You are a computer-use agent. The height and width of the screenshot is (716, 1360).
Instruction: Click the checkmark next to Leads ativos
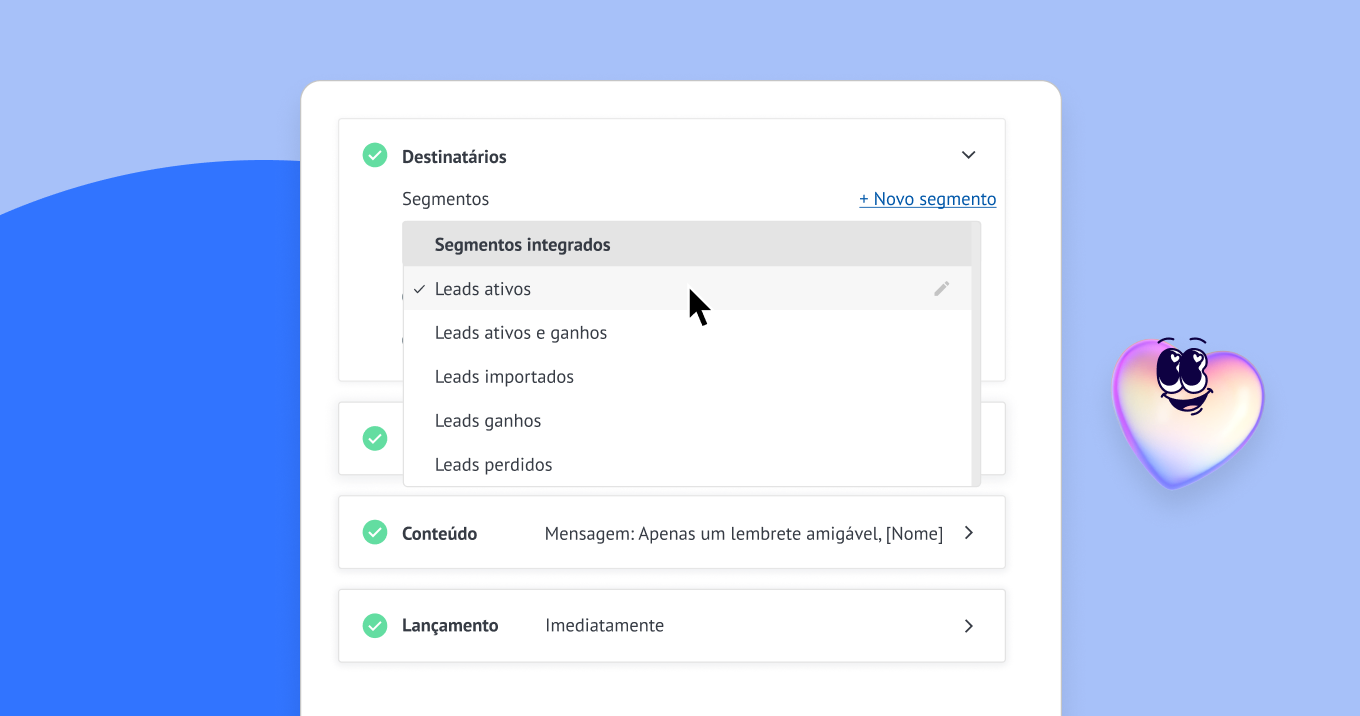tap(419, 289)
